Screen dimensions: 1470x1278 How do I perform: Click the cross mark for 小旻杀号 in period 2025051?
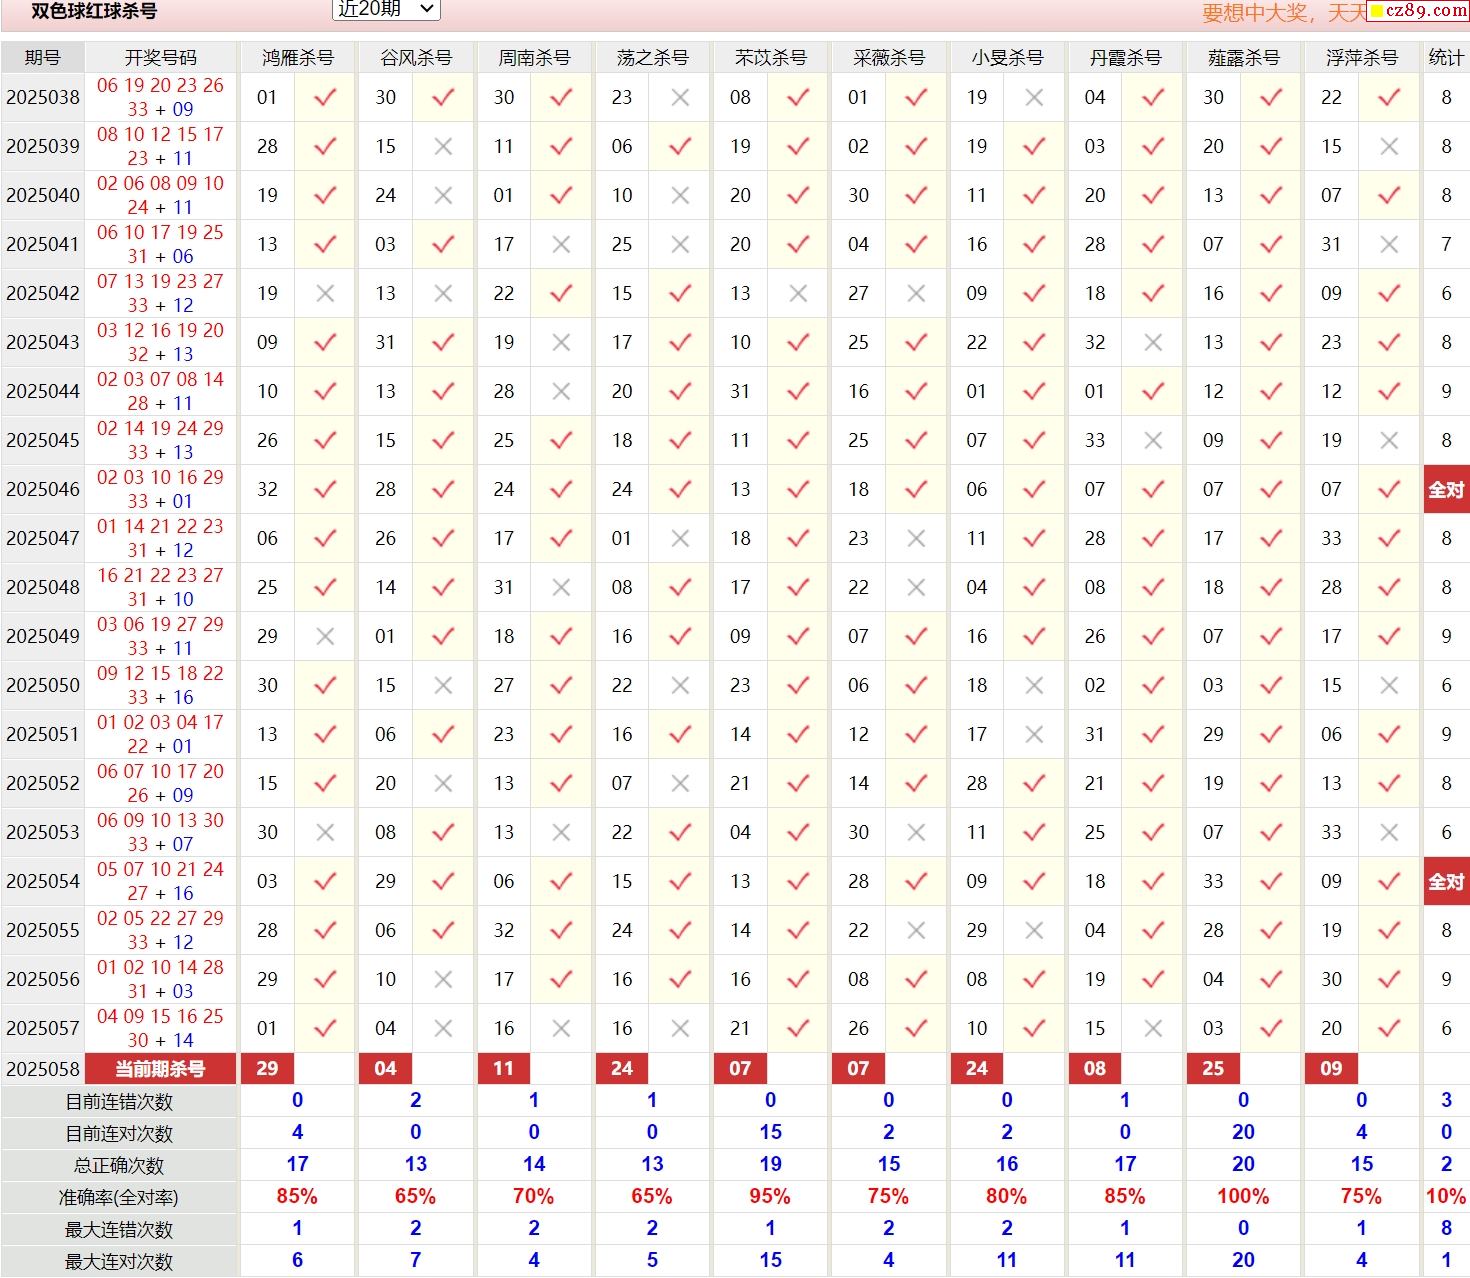(1034, 735)
